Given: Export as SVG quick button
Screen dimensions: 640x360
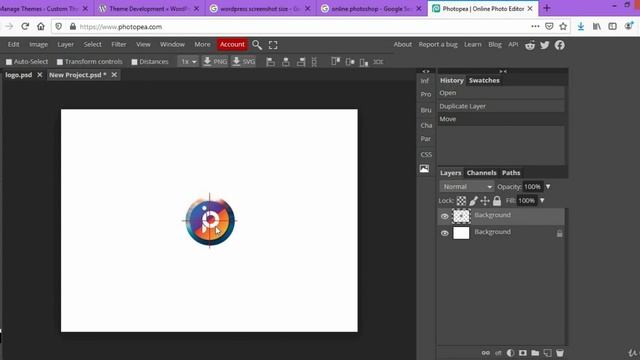Looking at the screenshot, I should tap(244, 62).
